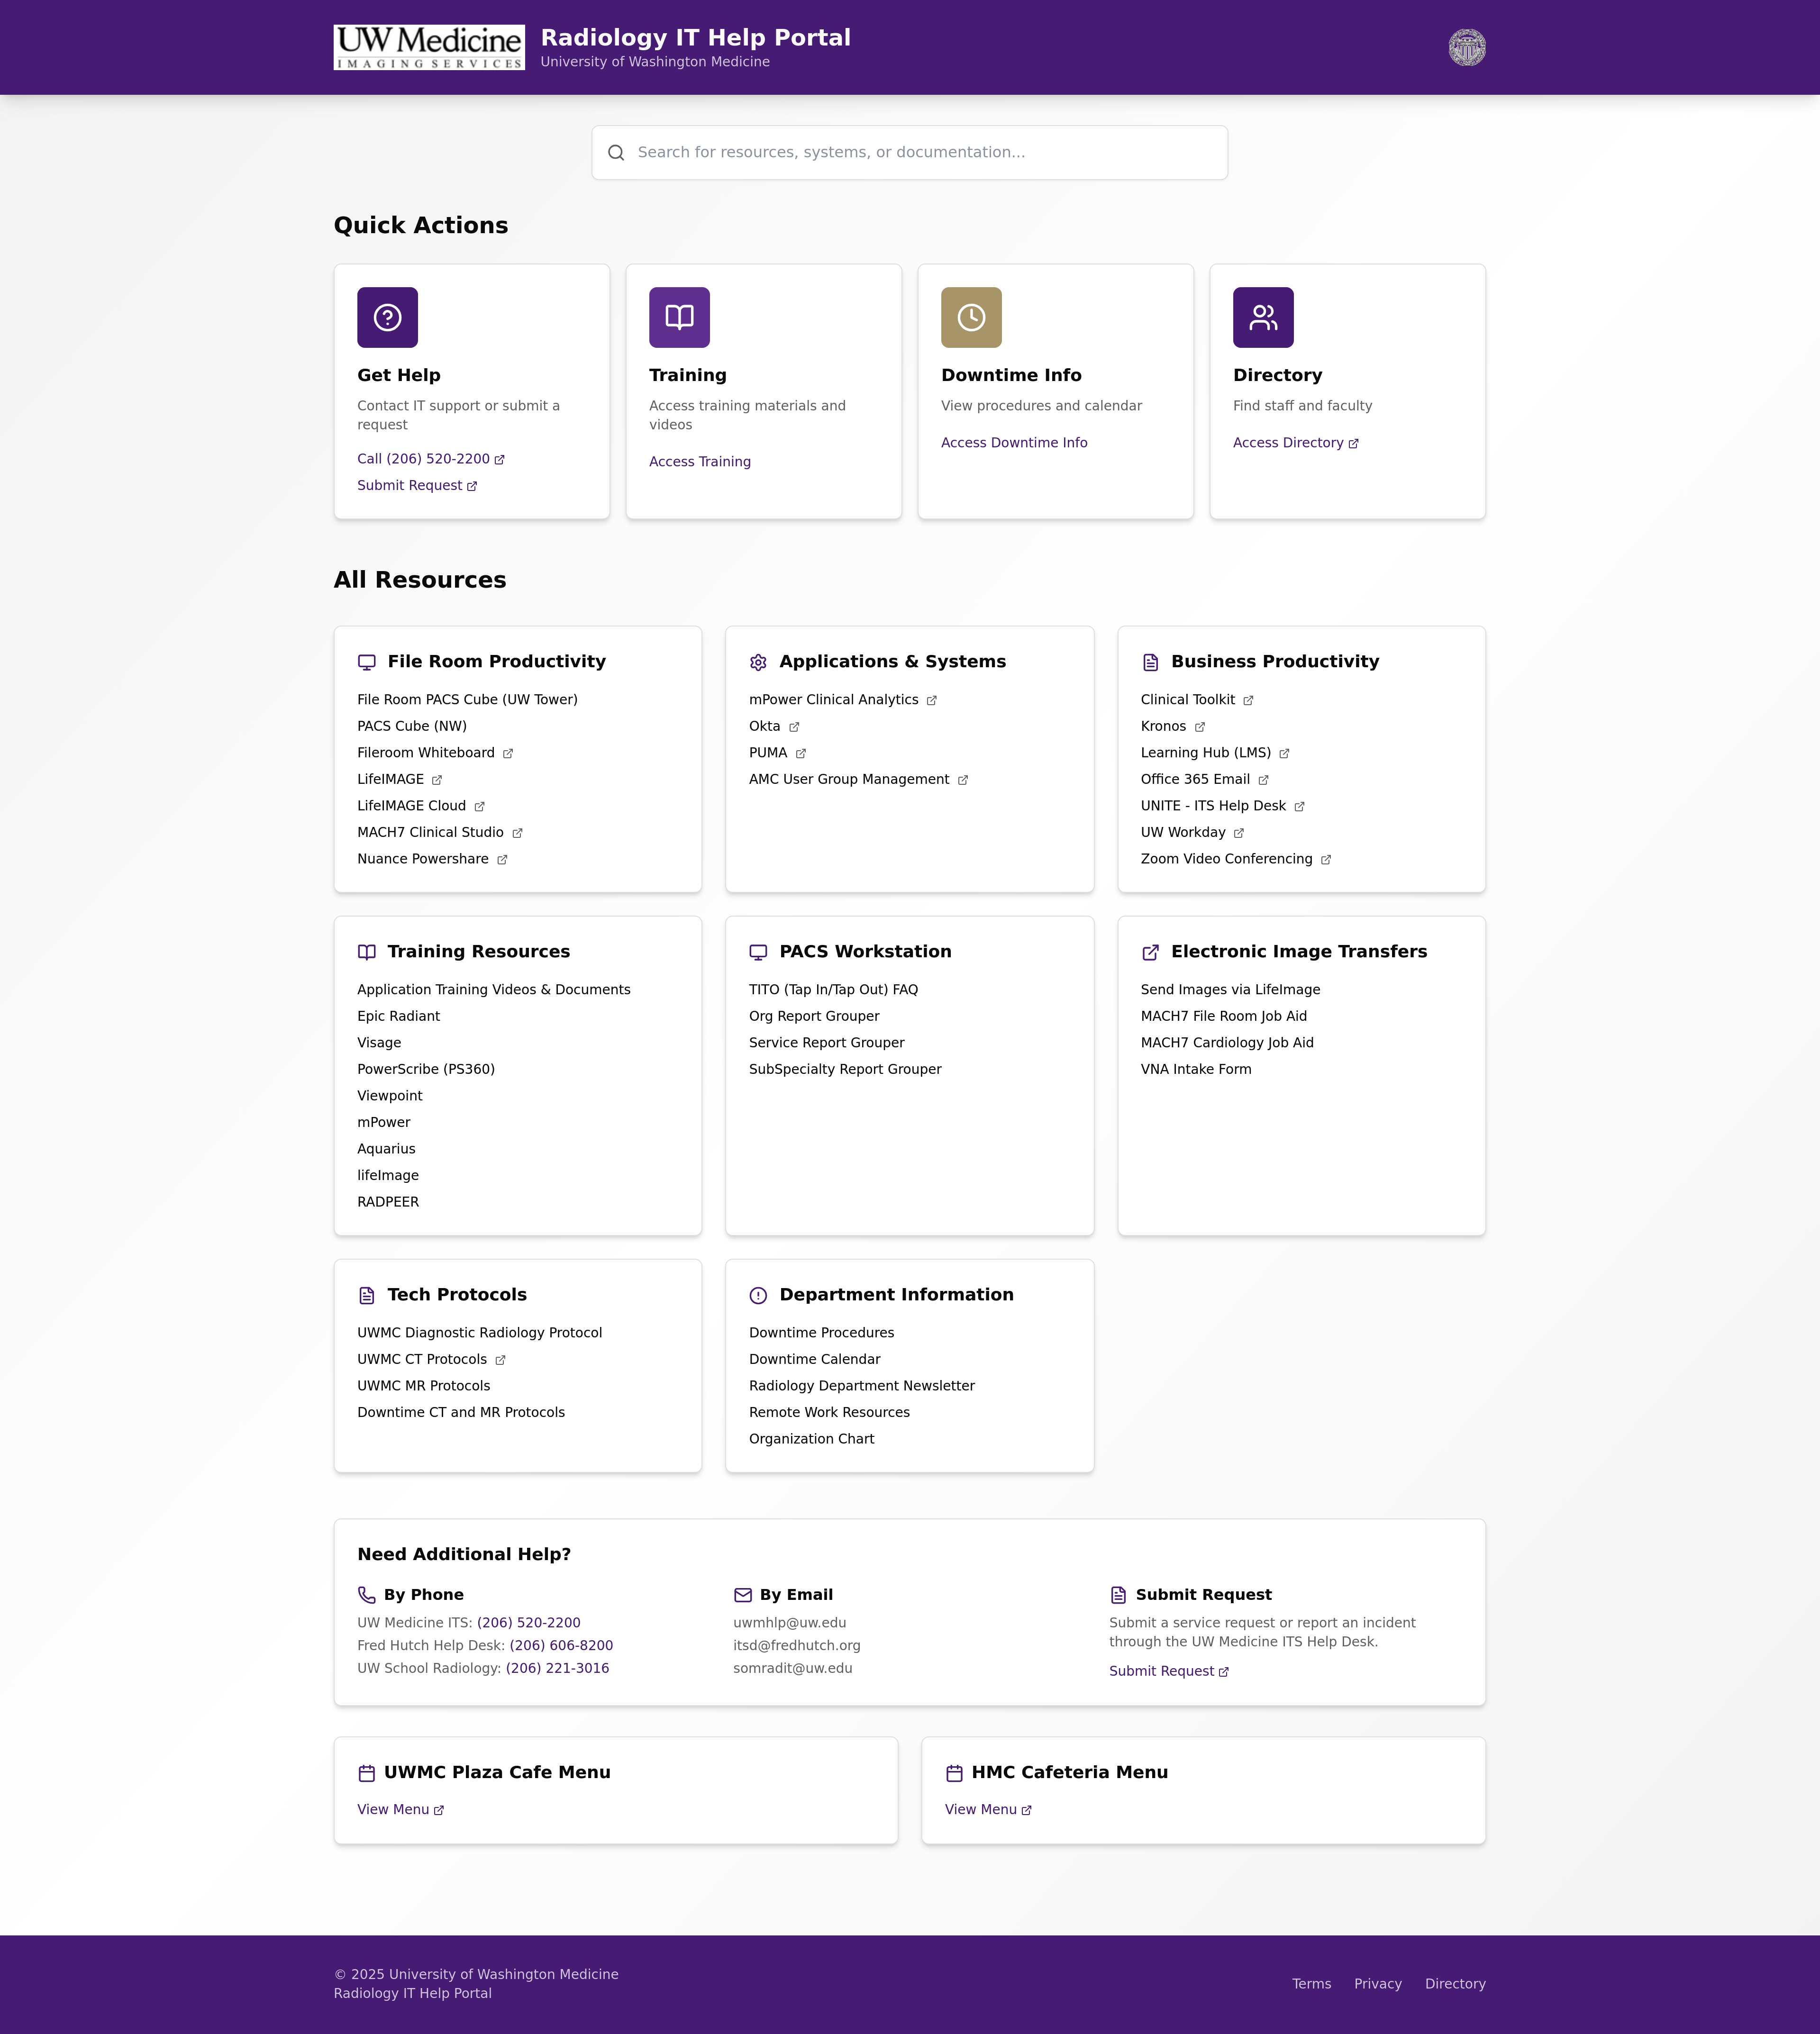Open Organization Chart in Department Information

tap(811, 1439)
